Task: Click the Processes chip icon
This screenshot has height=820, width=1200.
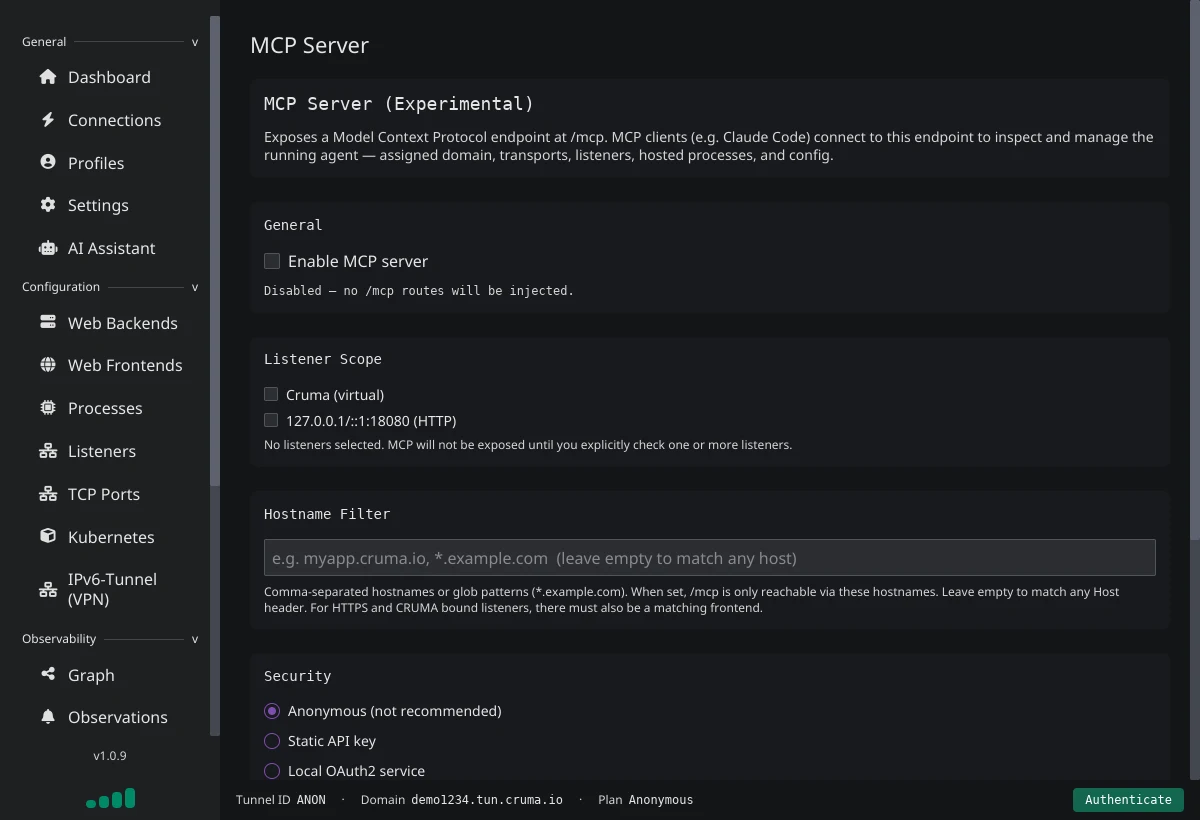Action: 47,408
